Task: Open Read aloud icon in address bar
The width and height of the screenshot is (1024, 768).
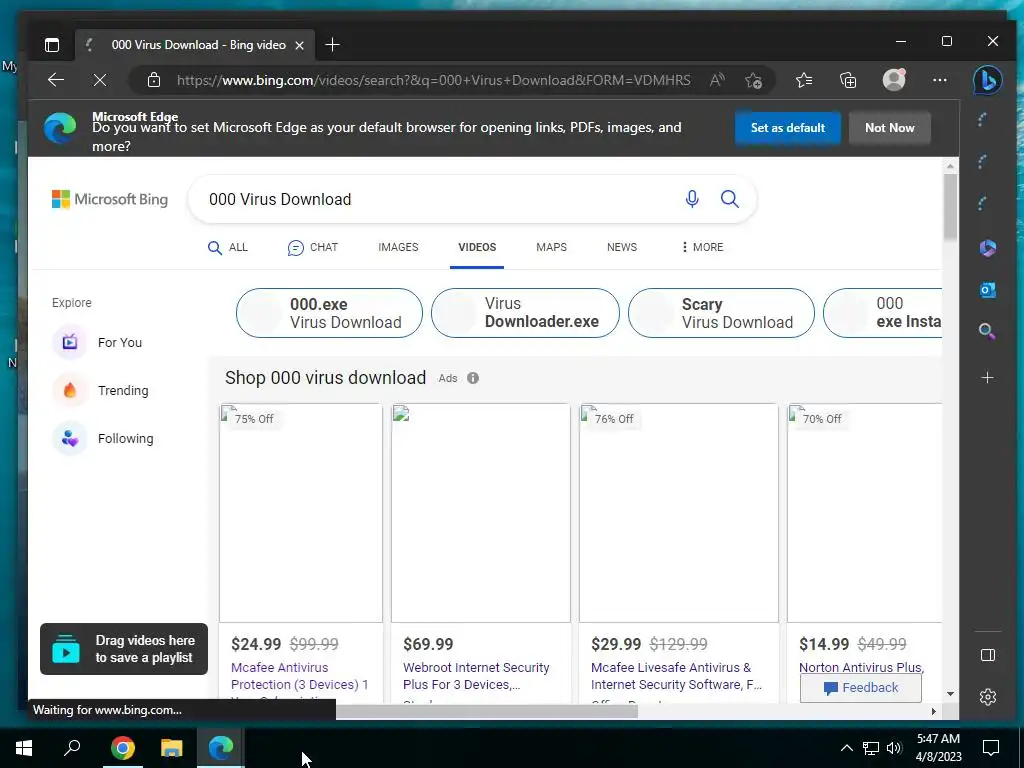Action: 717,80
